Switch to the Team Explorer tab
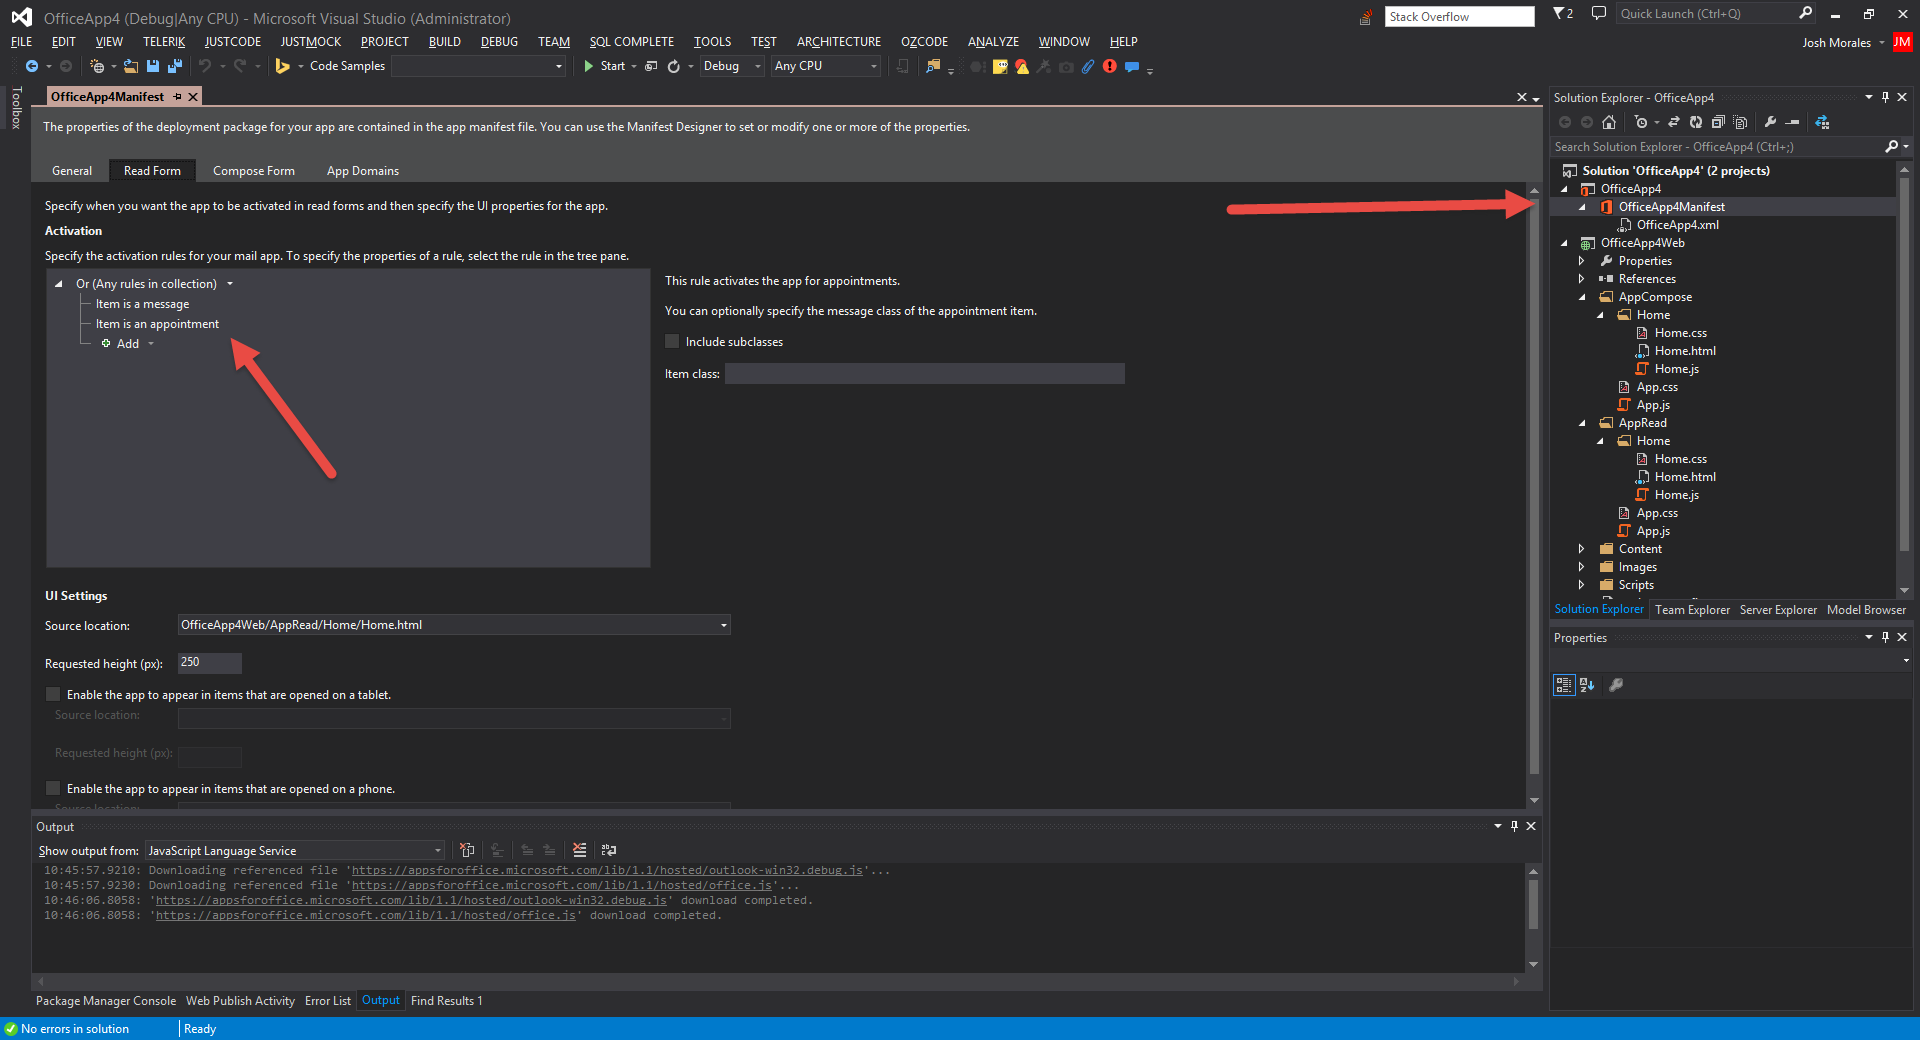The width and height of the screenshot is (1920, 1040). pyautogui.click(x=1692, y=609)
